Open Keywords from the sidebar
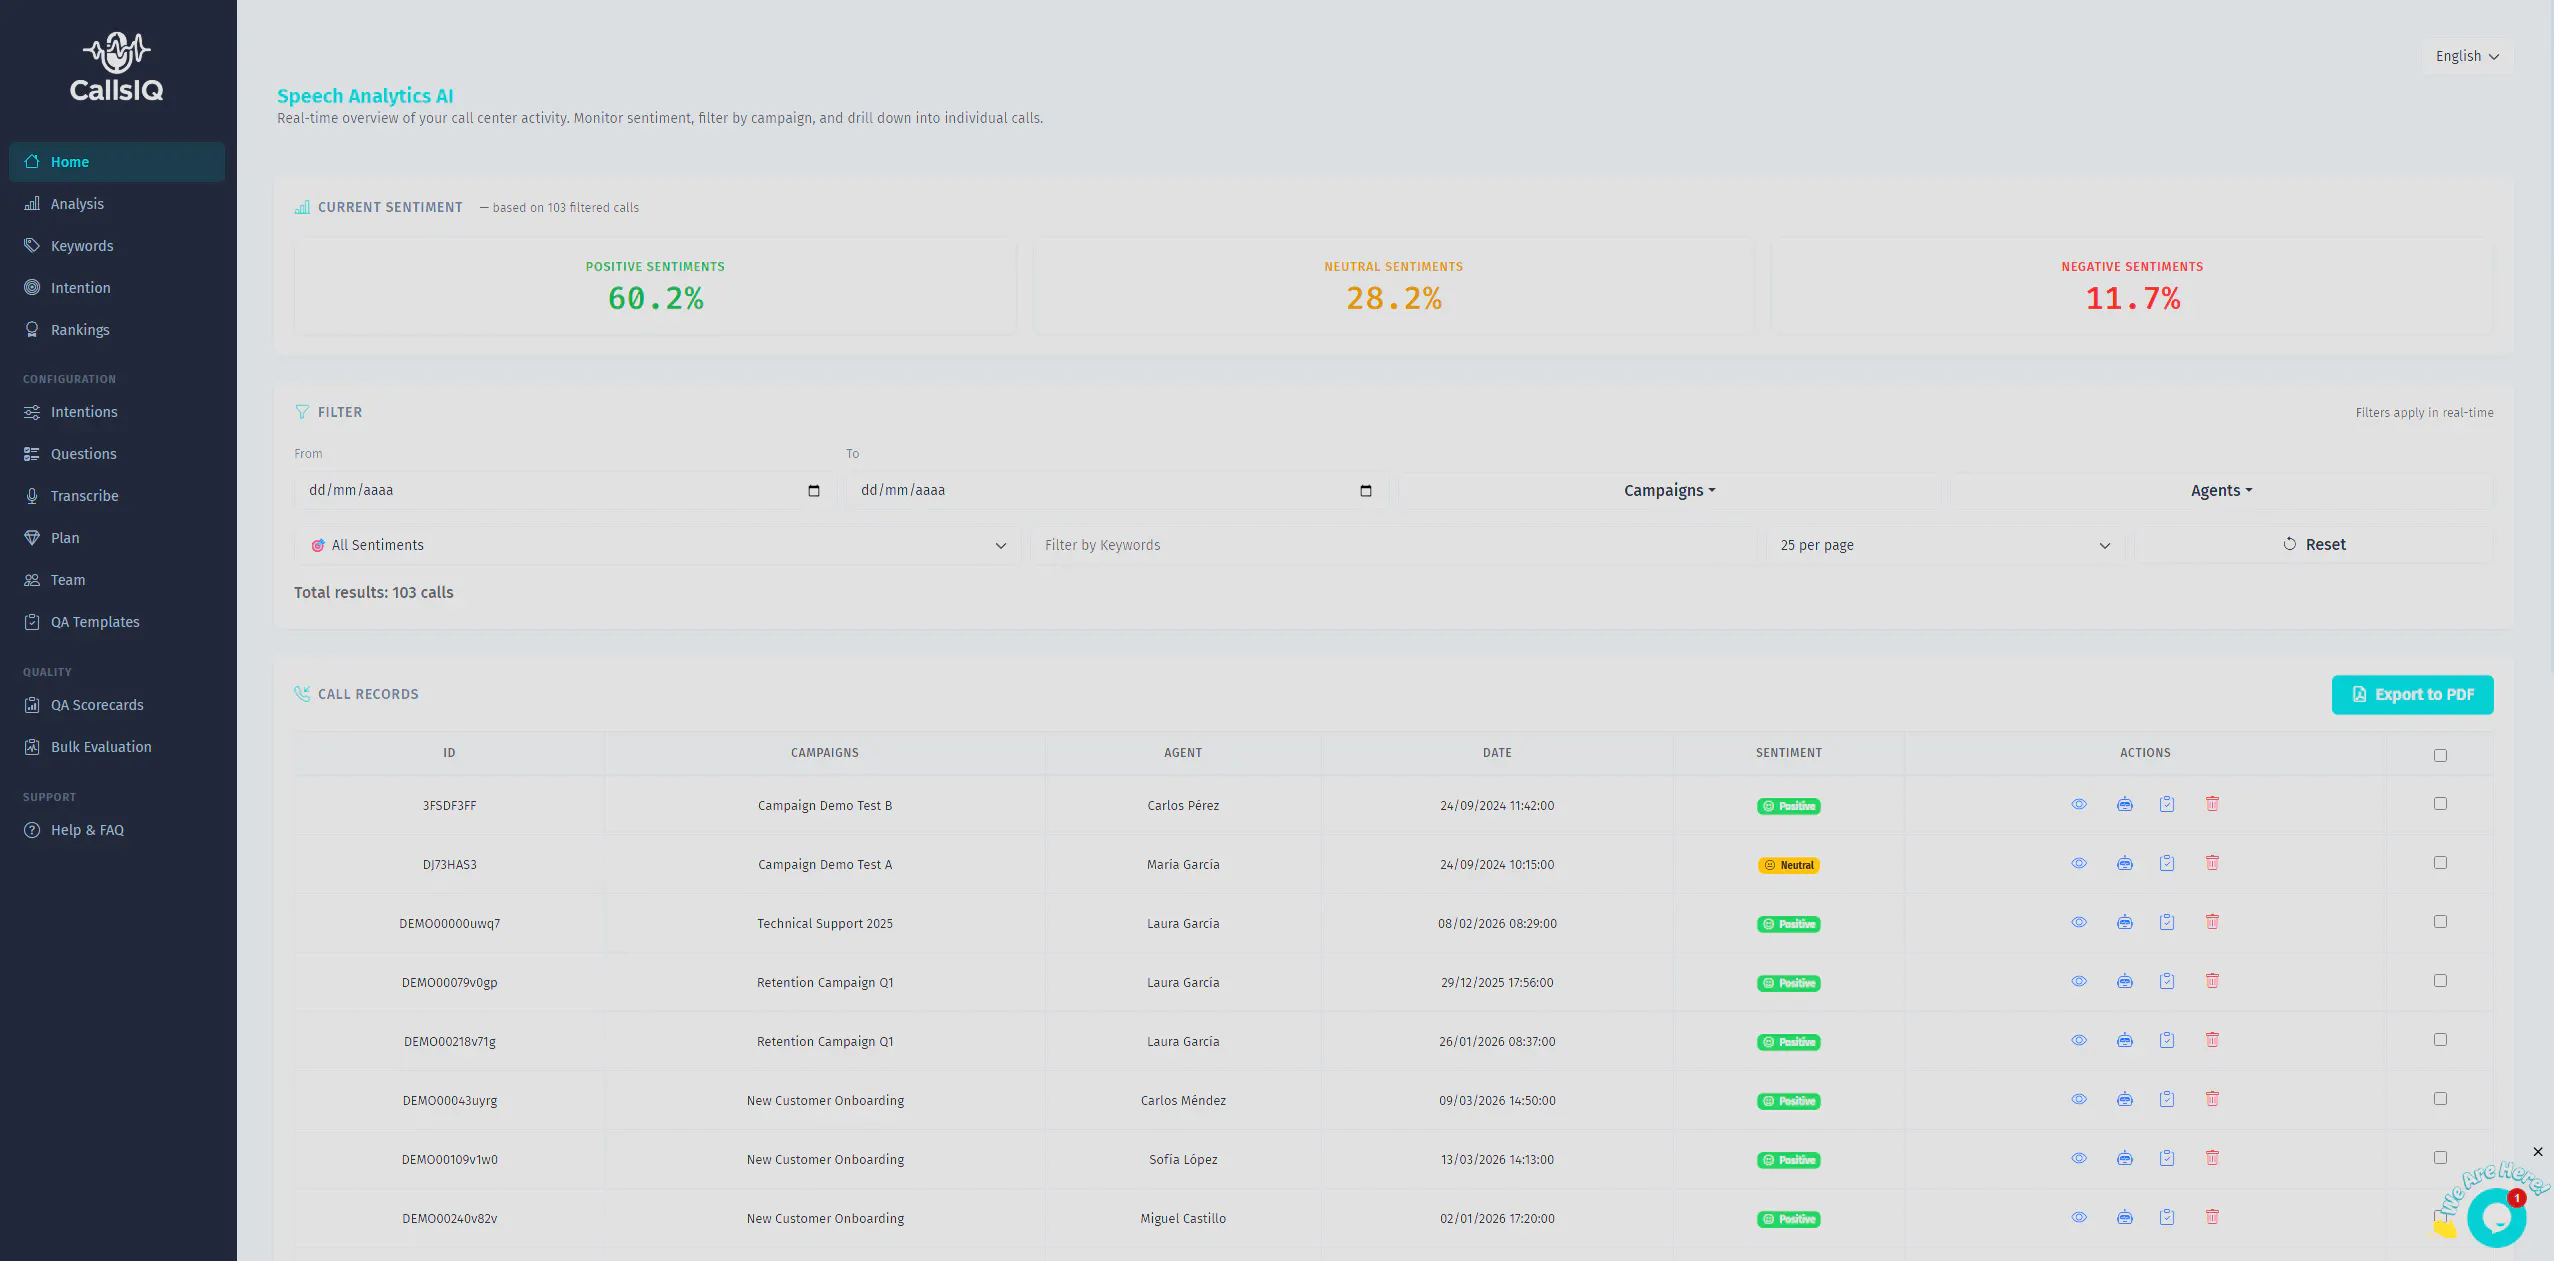2554x1261 pixels. pyautogui.click(x=117, y=246)
